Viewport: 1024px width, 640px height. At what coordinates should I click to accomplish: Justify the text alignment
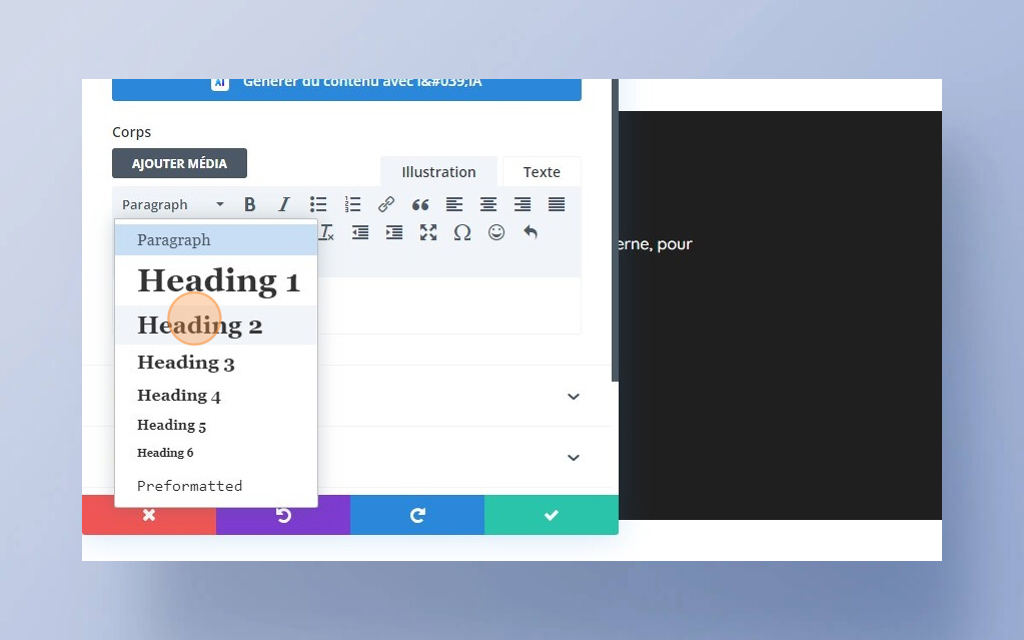click(x=556, y=204)
